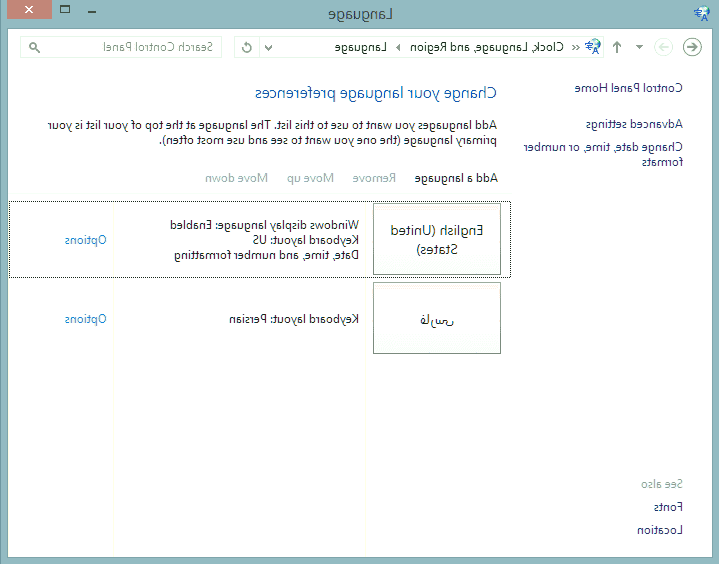The width and height of the screenshot is (719, 564).
Task: Open Options for English (United States)
Action: [x=85, y=240]
